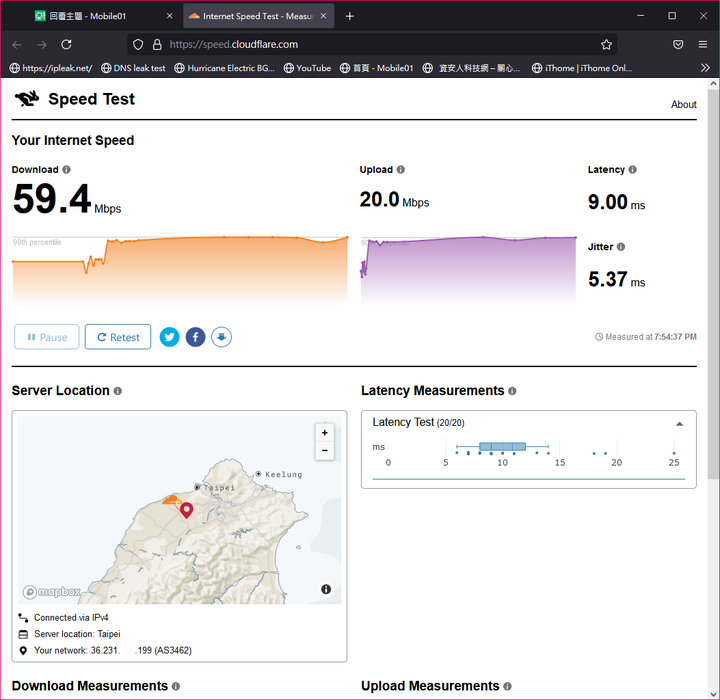Viewport: 720px width, 700px height.
Task: Open the 首頁 - Mobile01 bookmark
Action: pyautogui.click(x=377, y=68)
